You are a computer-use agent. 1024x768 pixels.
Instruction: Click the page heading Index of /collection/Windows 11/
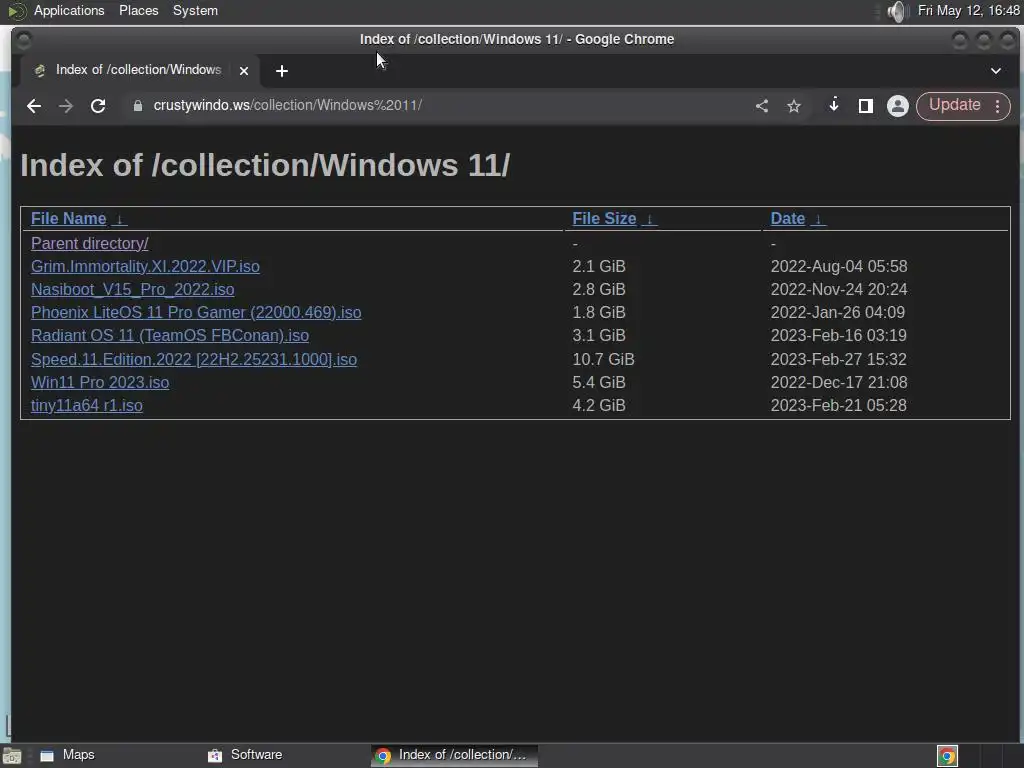tap(264, 165)
